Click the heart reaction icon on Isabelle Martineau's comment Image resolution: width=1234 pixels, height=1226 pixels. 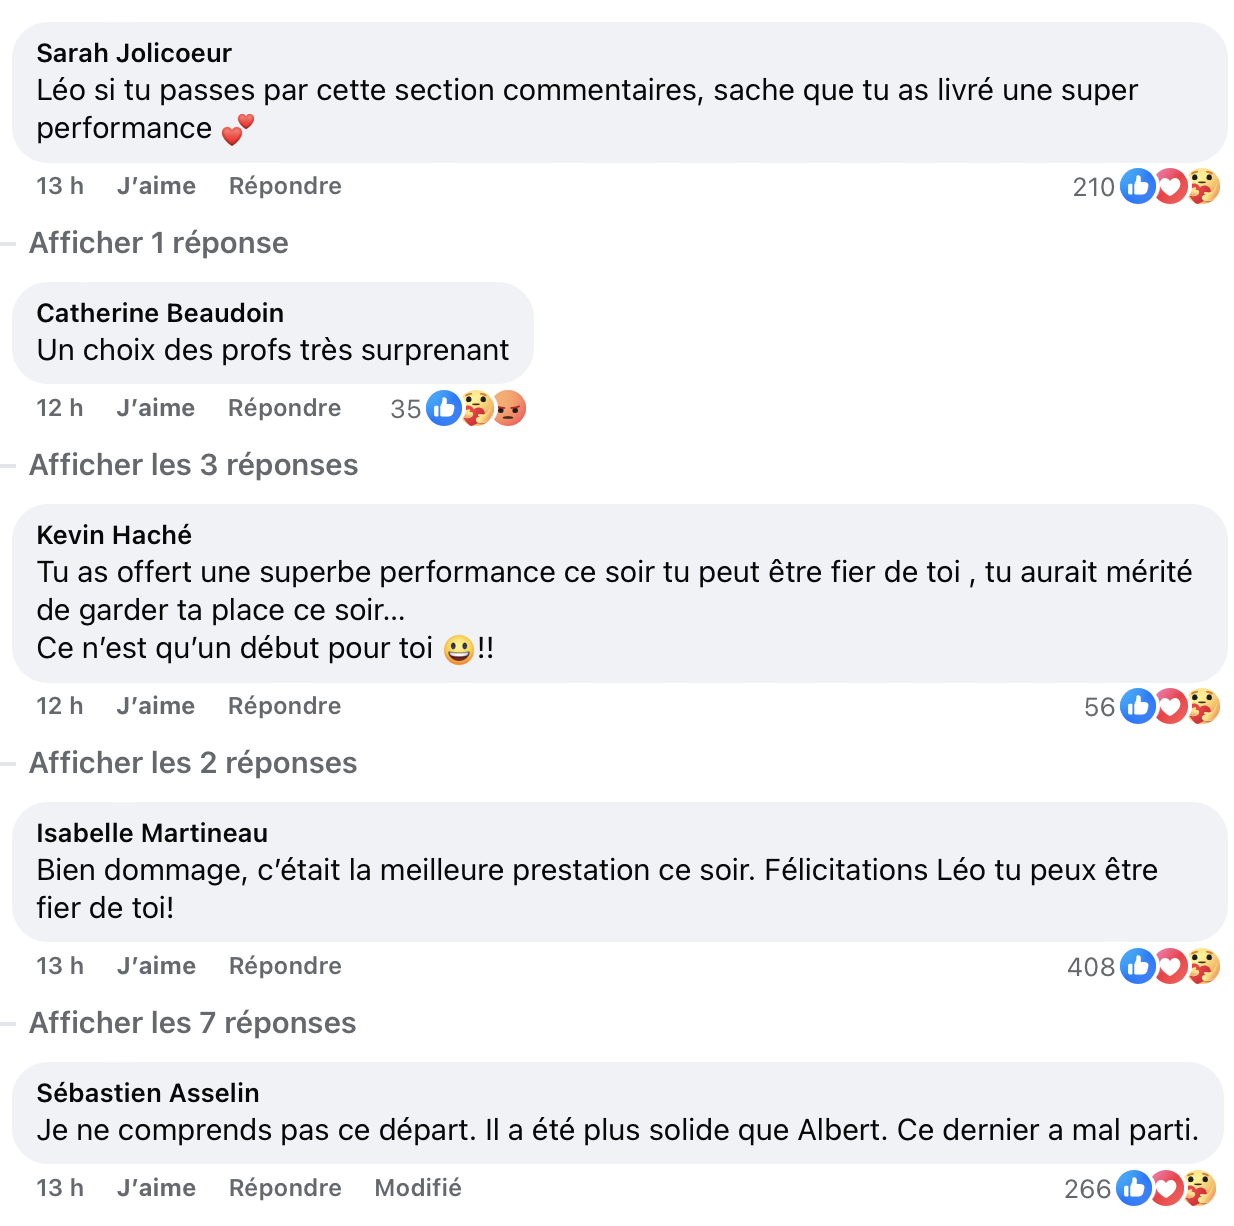point(1170,966)
